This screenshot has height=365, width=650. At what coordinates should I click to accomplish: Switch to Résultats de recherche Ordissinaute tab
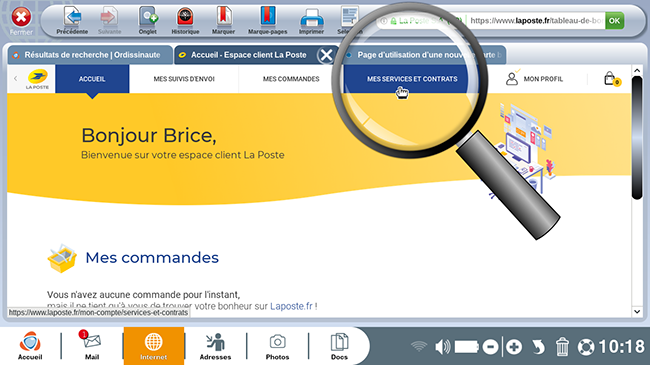click(x=90, y=55)
